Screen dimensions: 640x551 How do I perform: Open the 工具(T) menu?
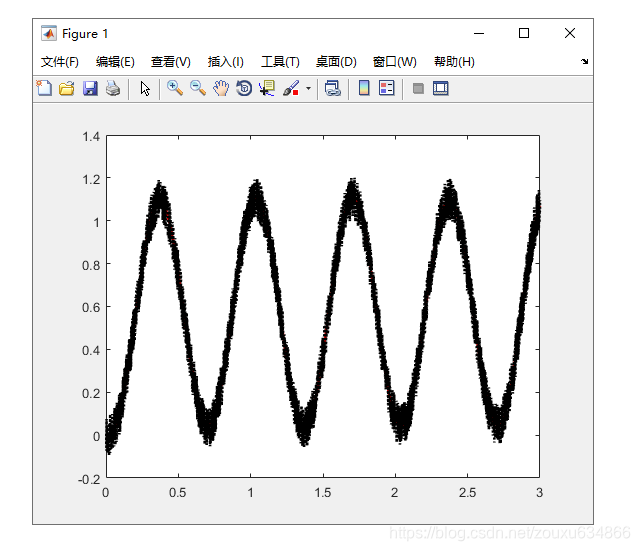click(x=280, y=62)
